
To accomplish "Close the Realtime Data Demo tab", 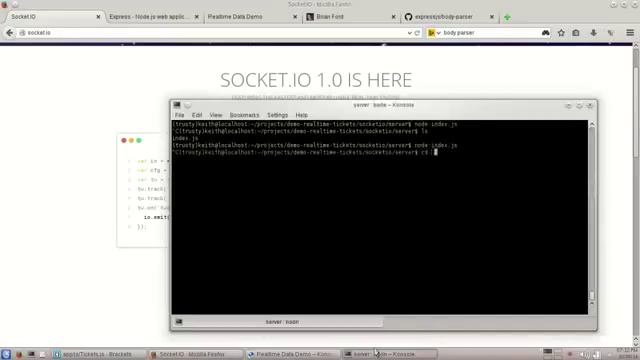I will [x=295, y=17].
